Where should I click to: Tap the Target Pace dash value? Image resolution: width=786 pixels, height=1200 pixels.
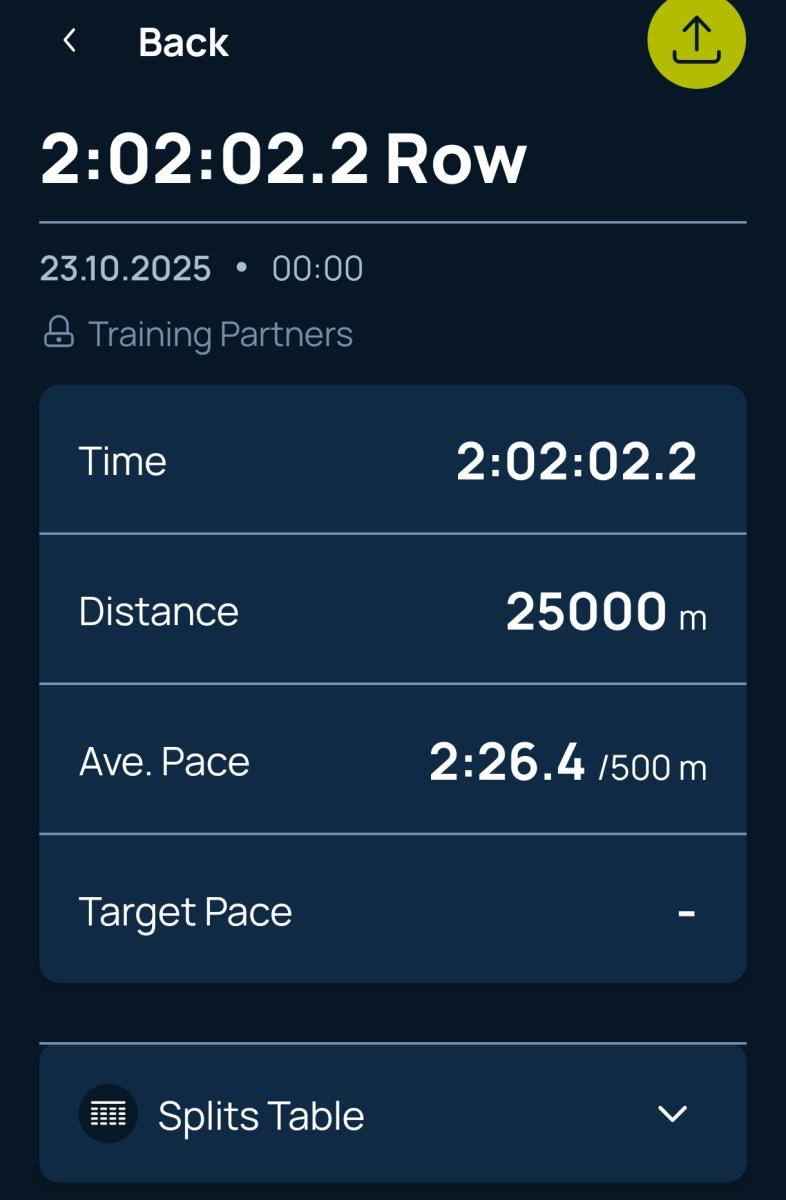(686, 912)
